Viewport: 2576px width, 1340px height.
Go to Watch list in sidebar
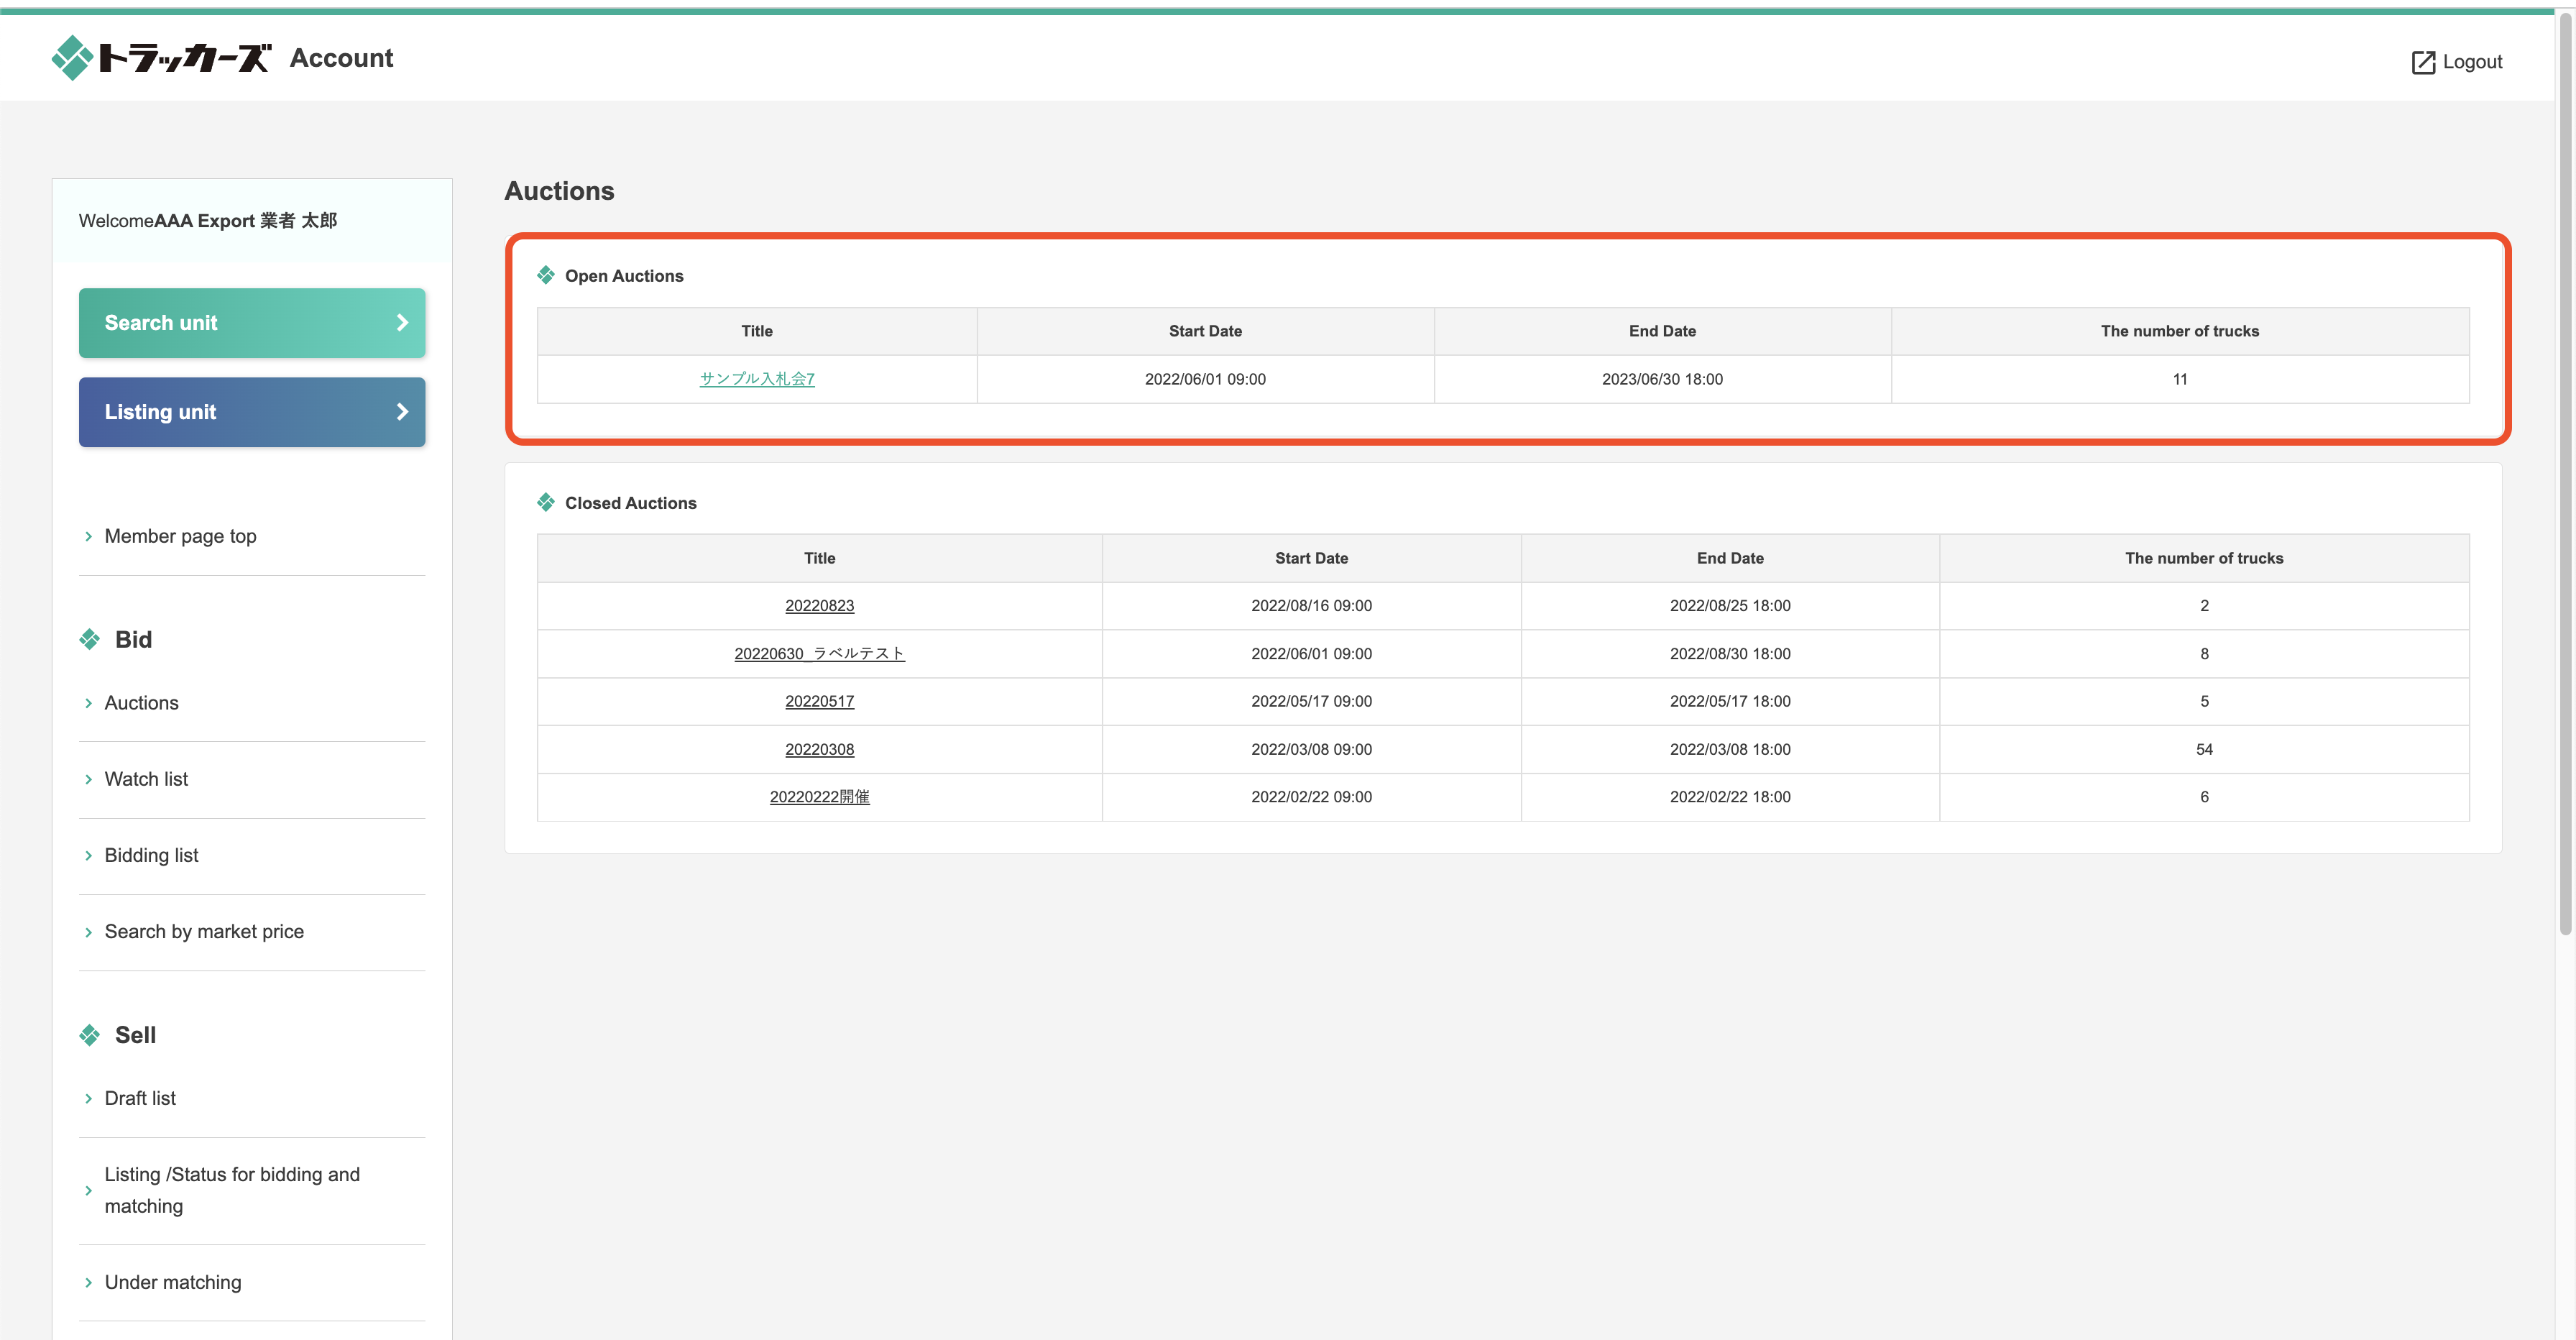tap(146, 779)
